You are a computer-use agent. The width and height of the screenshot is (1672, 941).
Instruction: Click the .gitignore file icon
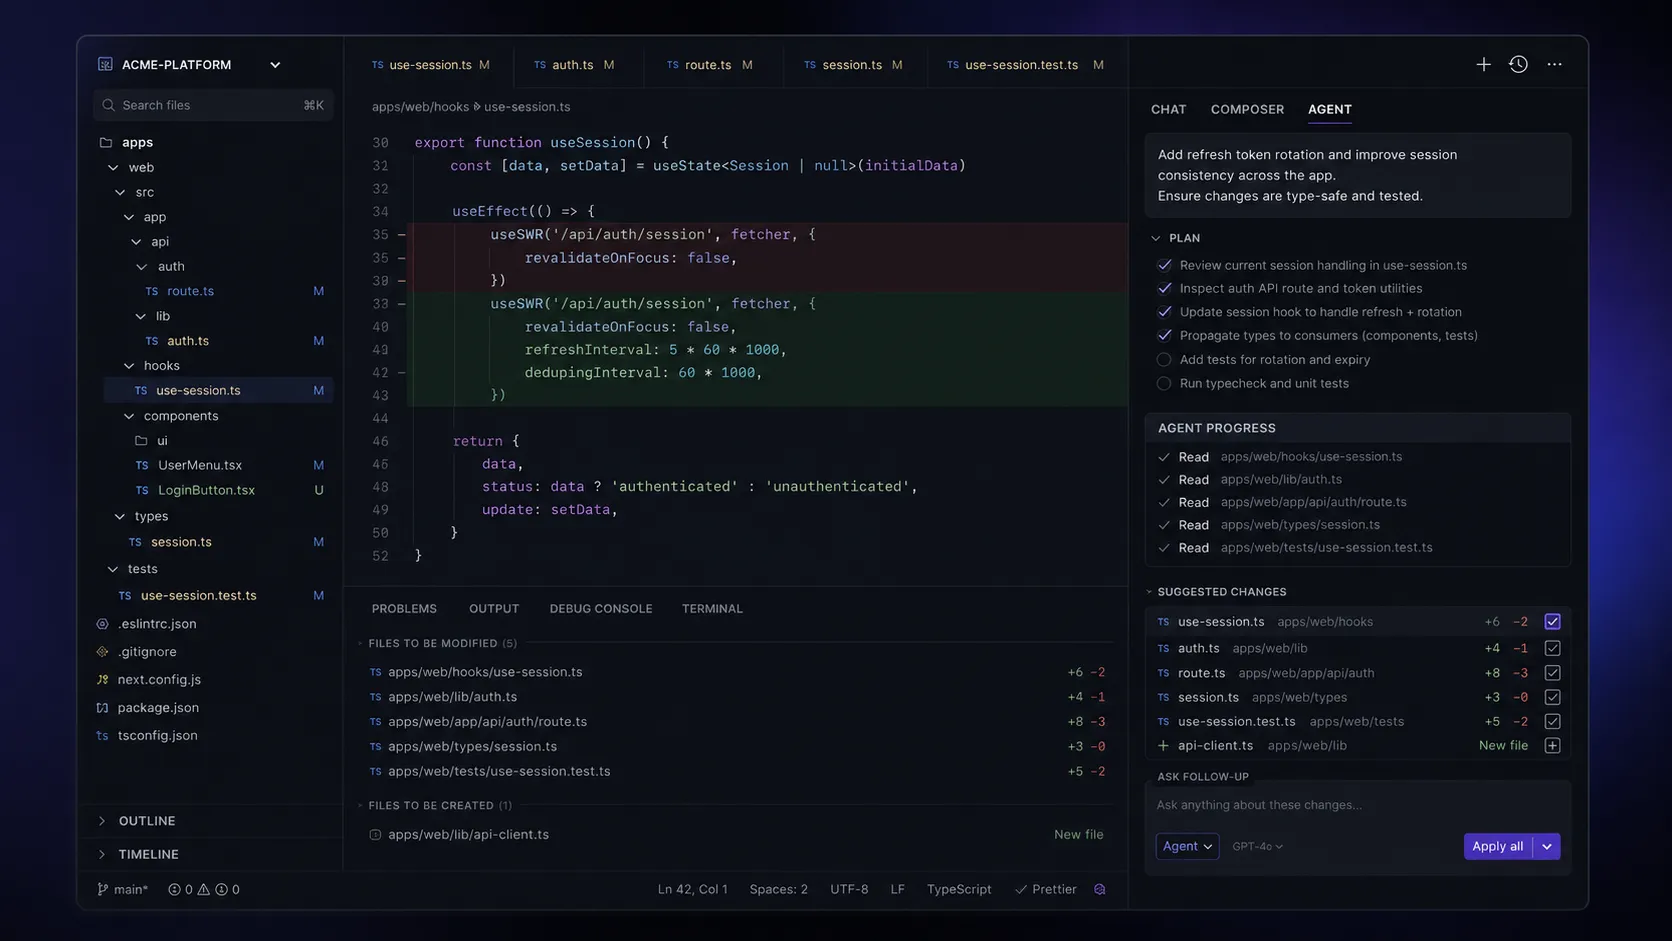(102, 652)
